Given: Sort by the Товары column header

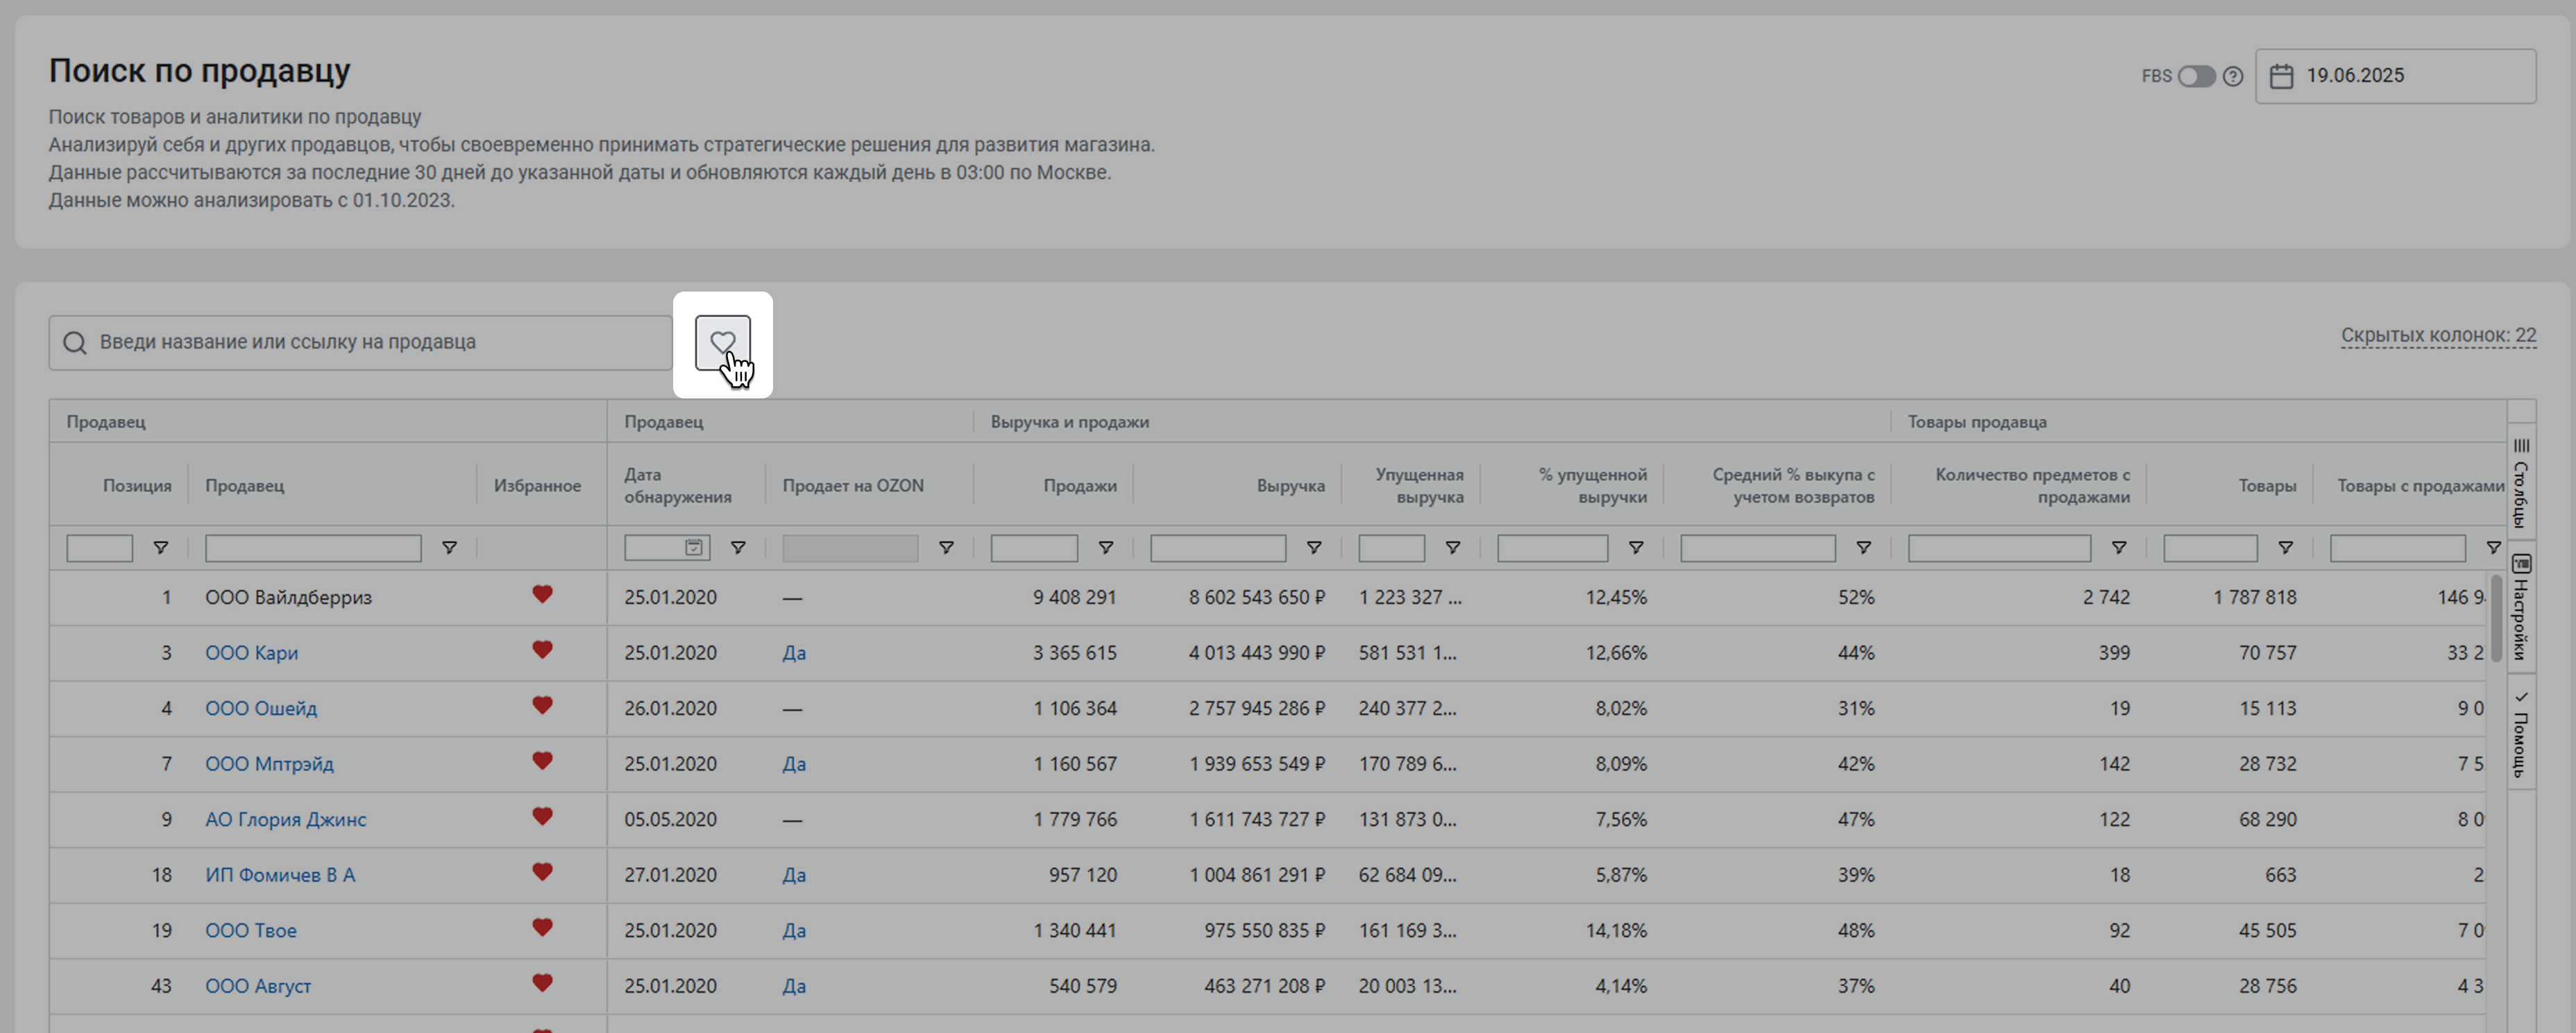Looking at the screenshot, I should tap(2267, 486).
